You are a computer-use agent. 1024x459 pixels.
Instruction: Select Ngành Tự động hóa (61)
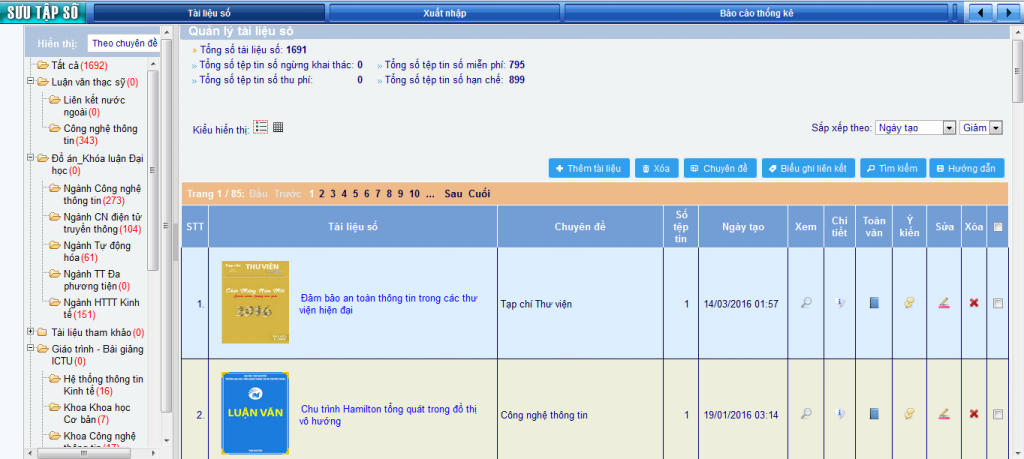point(97,251)
